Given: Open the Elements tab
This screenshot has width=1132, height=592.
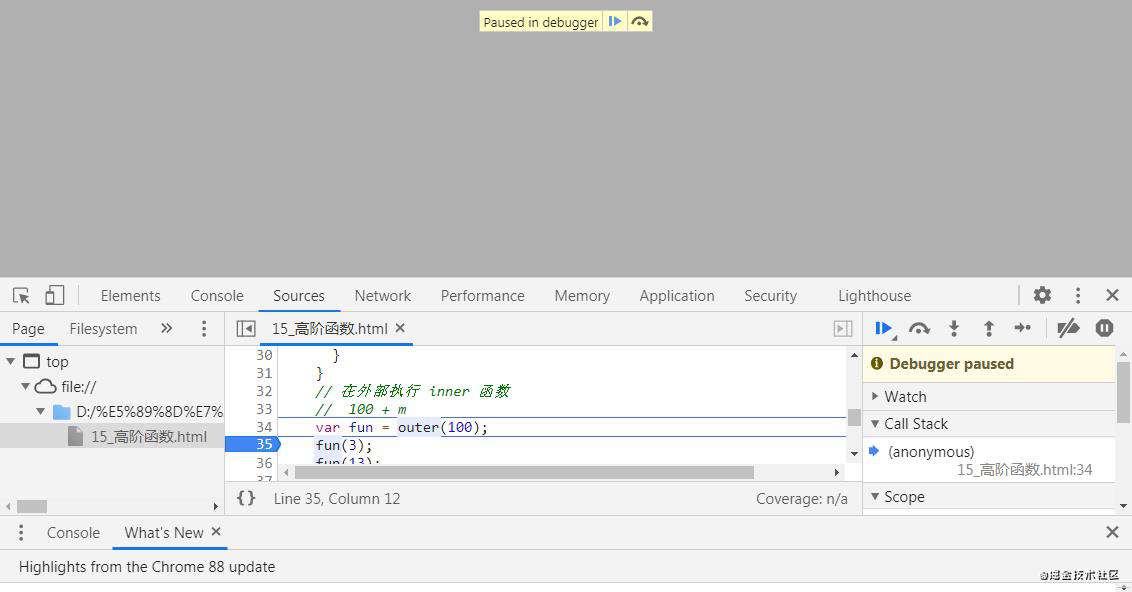Looking at the screenshot, I should point(131,296).
